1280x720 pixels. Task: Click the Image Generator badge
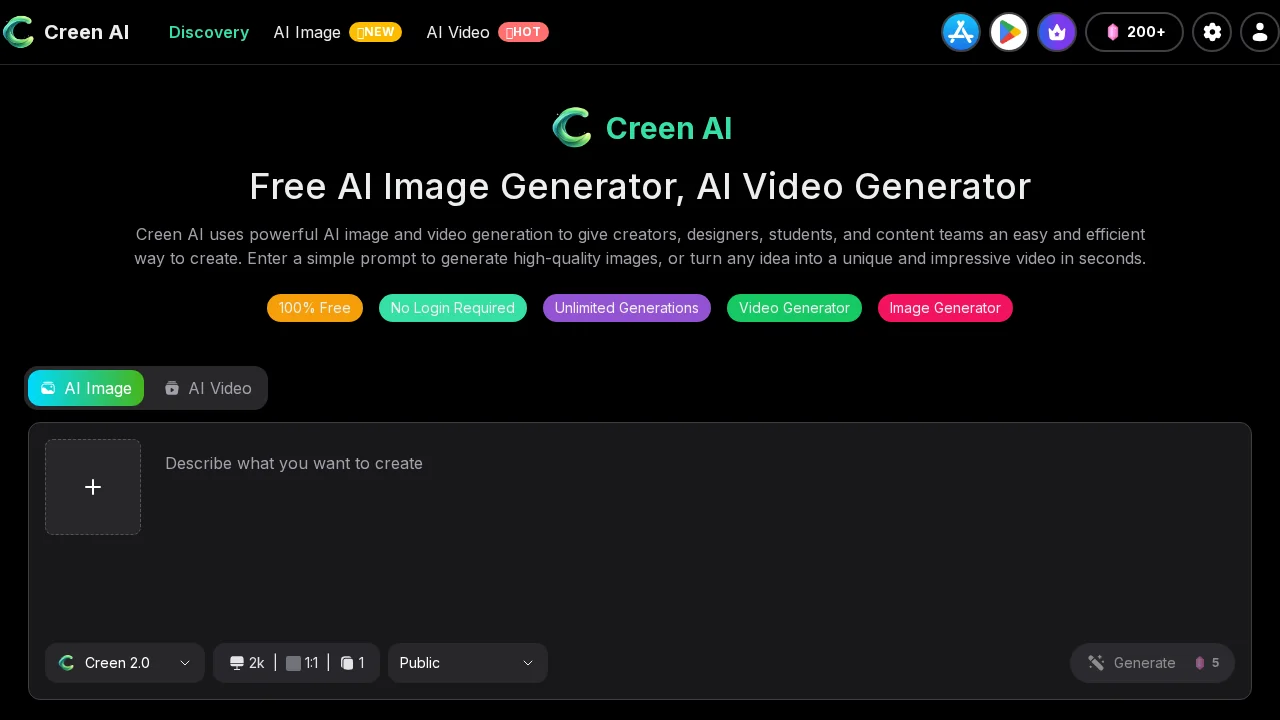pyautogui.click(x=945, y=308)
